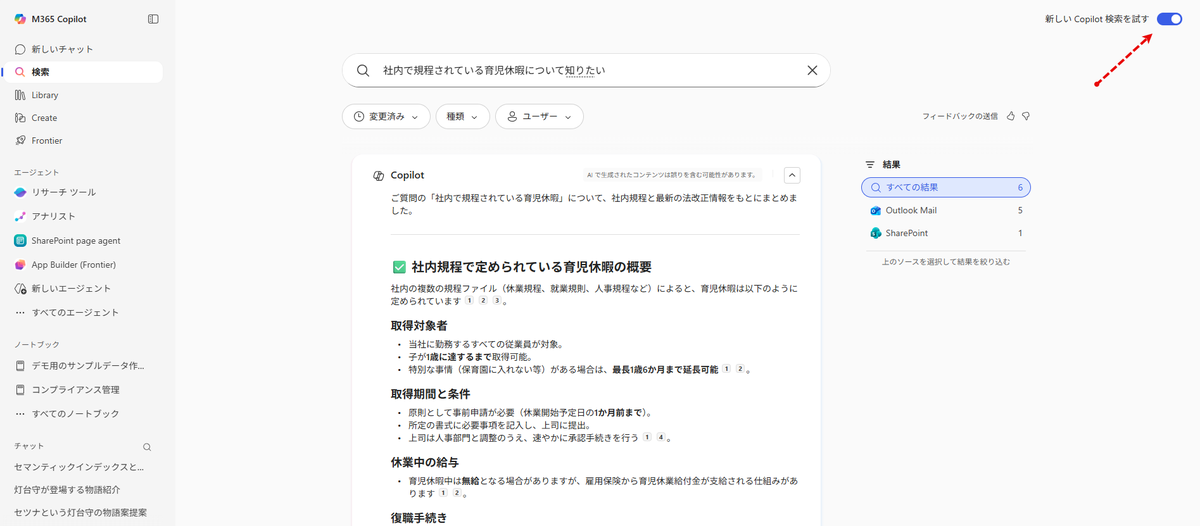Open SharePoint page agent
The height and width of the screenshot is (526, 1200).
click(75, 240)
